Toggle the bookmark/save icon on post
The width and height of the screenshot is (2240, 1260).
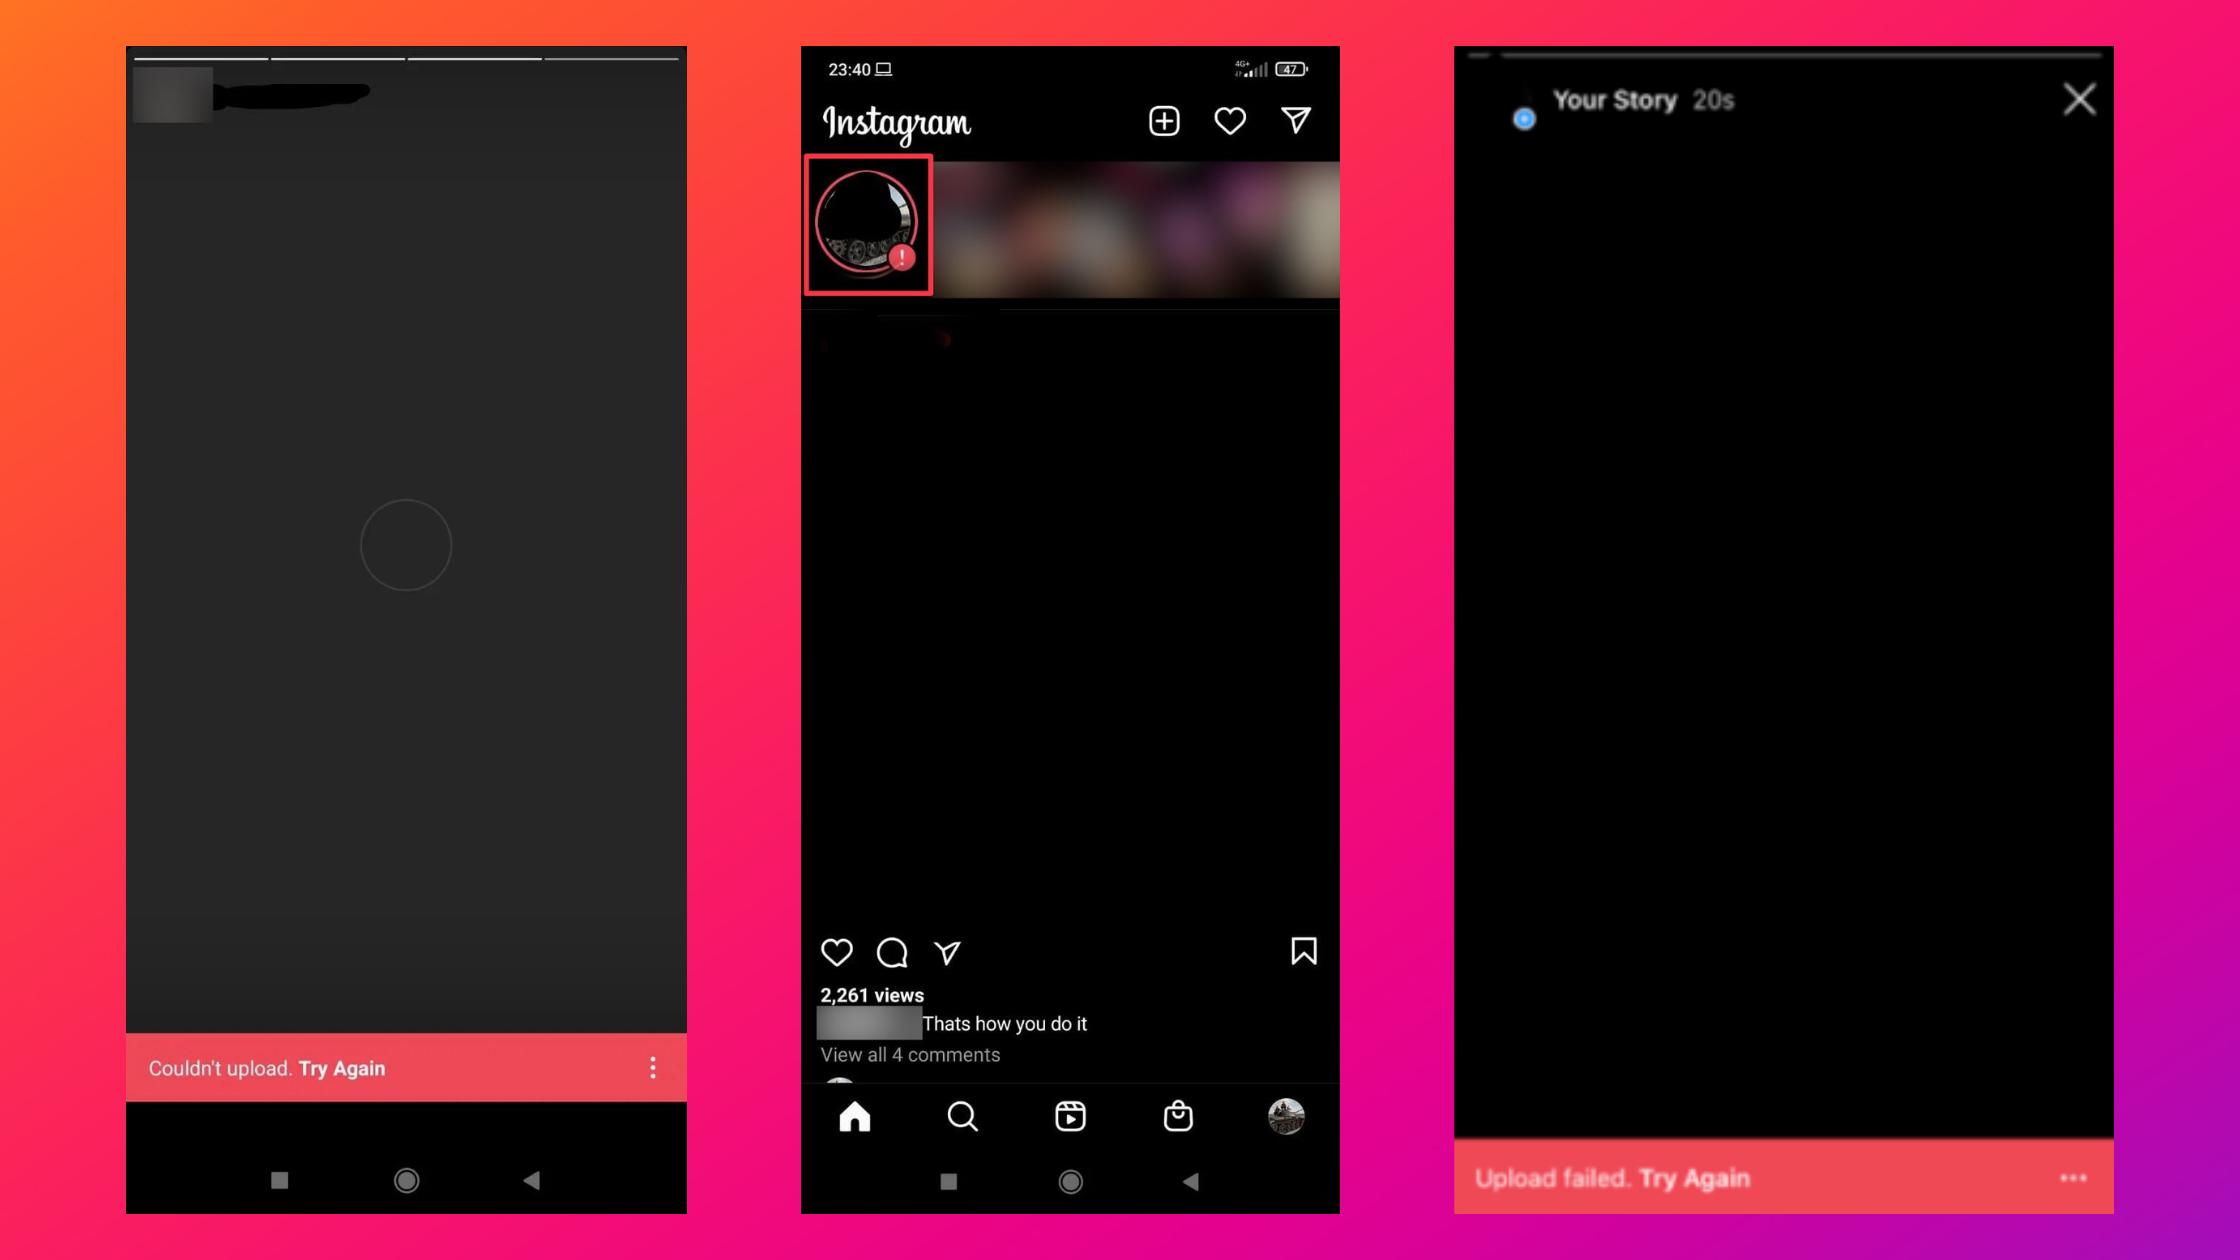pos(1303,951)
